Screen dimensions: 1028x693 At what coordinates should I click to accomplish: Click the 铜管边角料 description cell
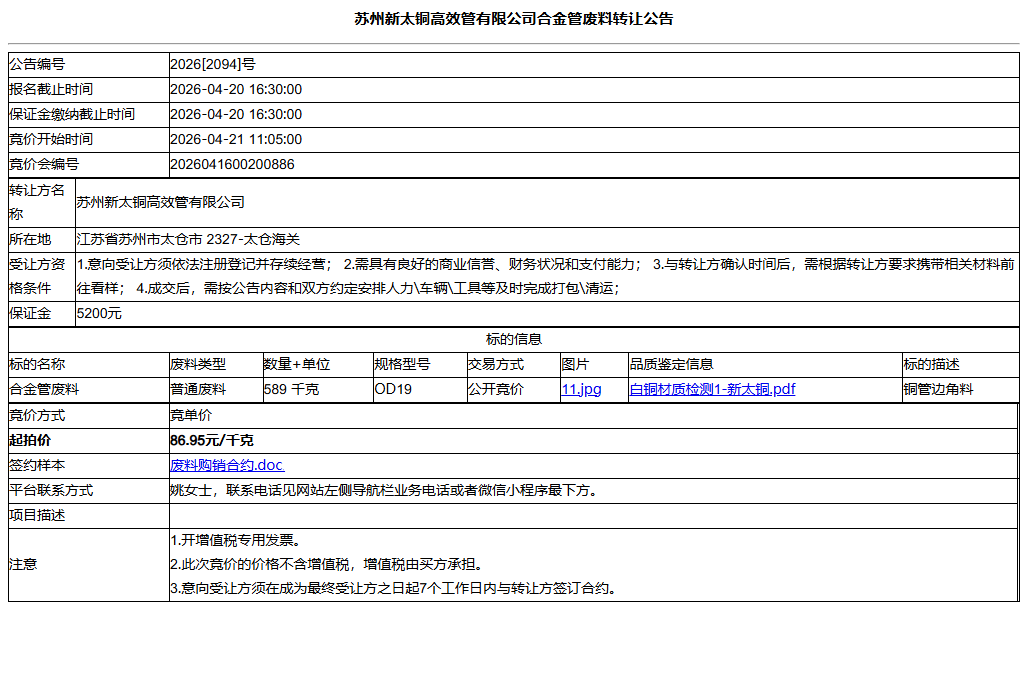coord(960,389)
